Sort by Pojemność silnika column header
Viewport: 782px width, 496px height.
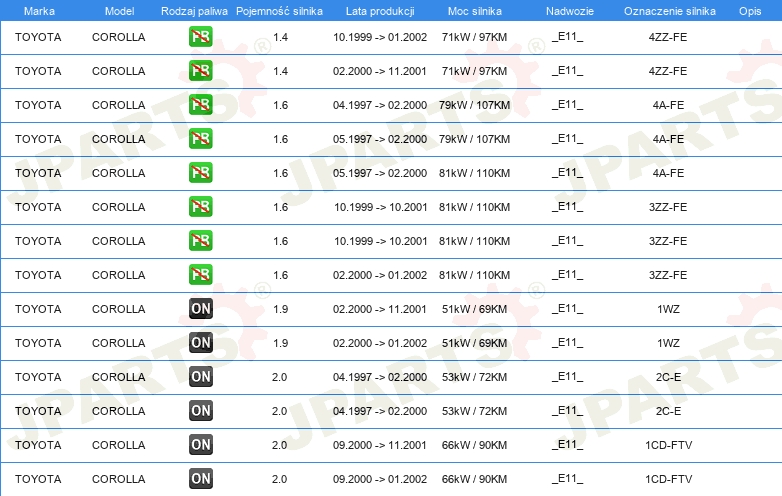pyautogui.click(x=279, y=10)
